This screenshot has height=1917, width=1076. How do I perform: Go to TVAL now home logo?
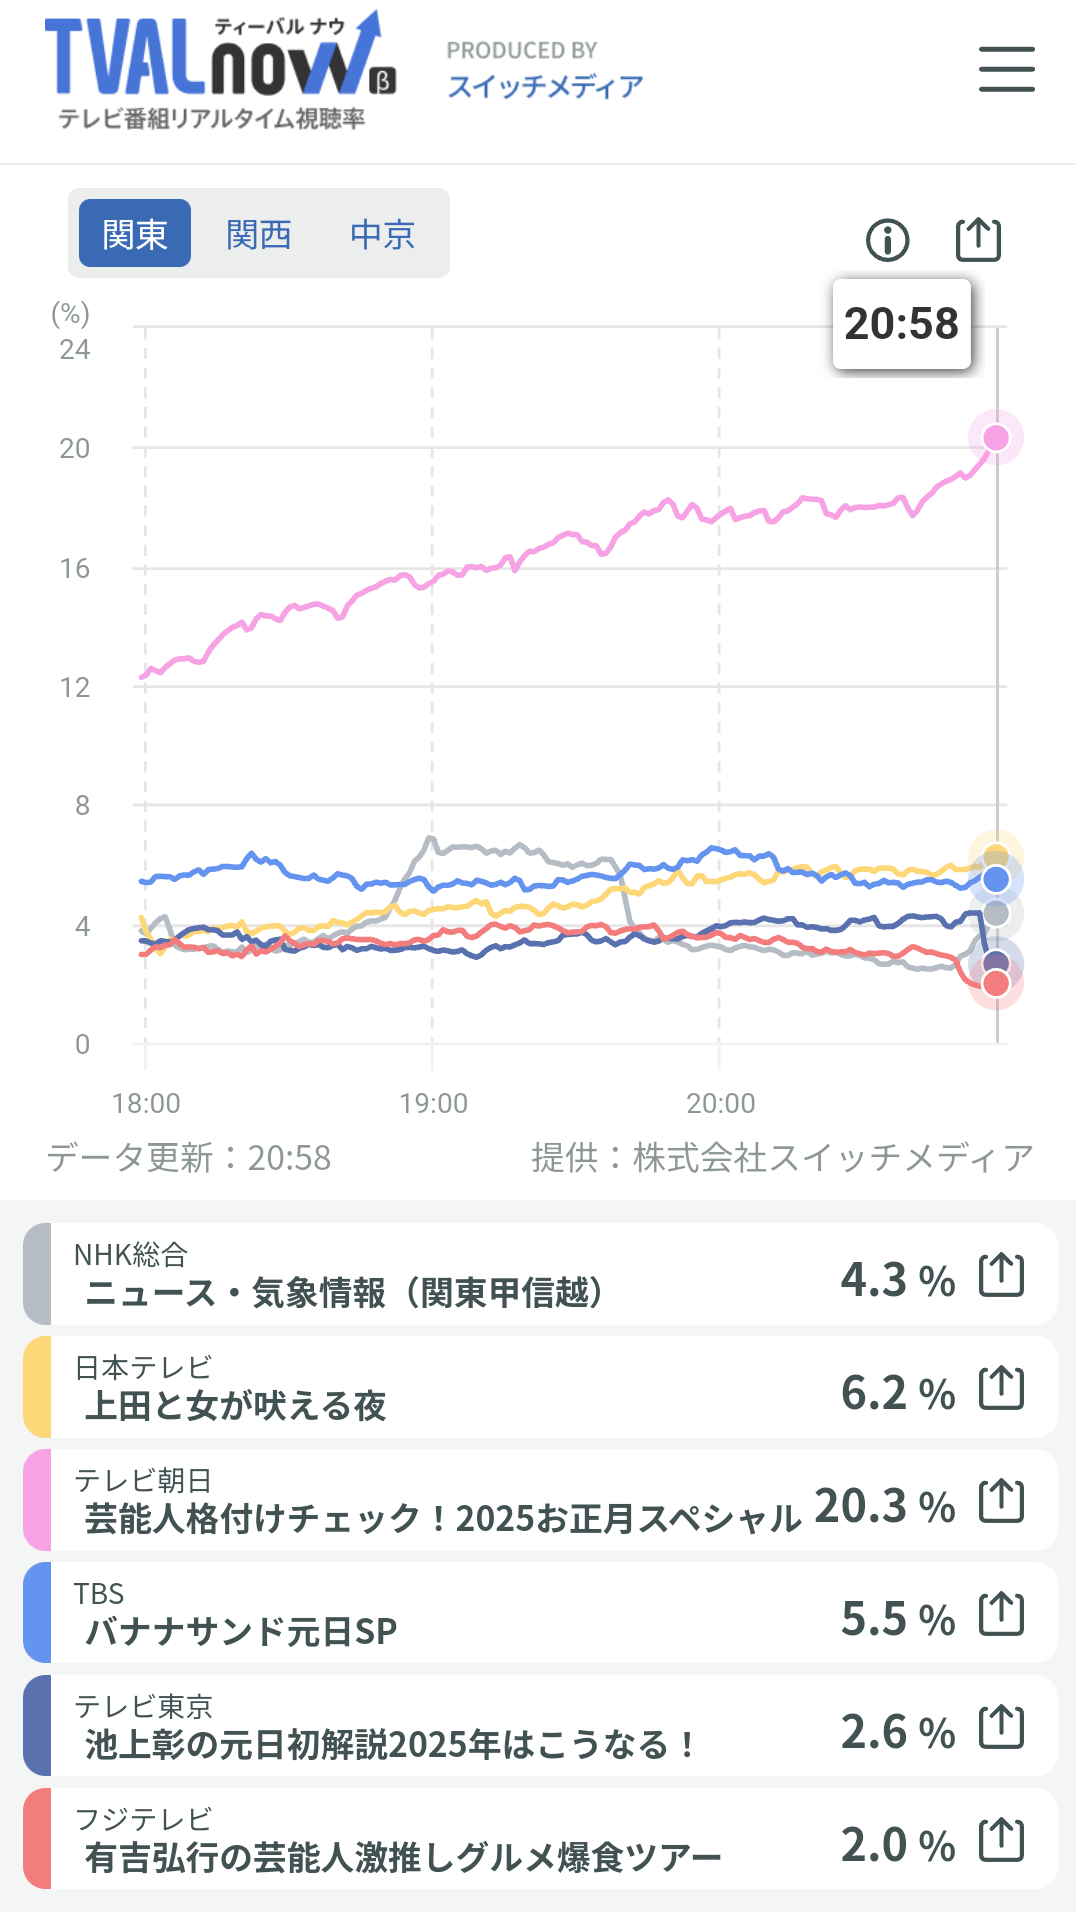coord(220,70)
